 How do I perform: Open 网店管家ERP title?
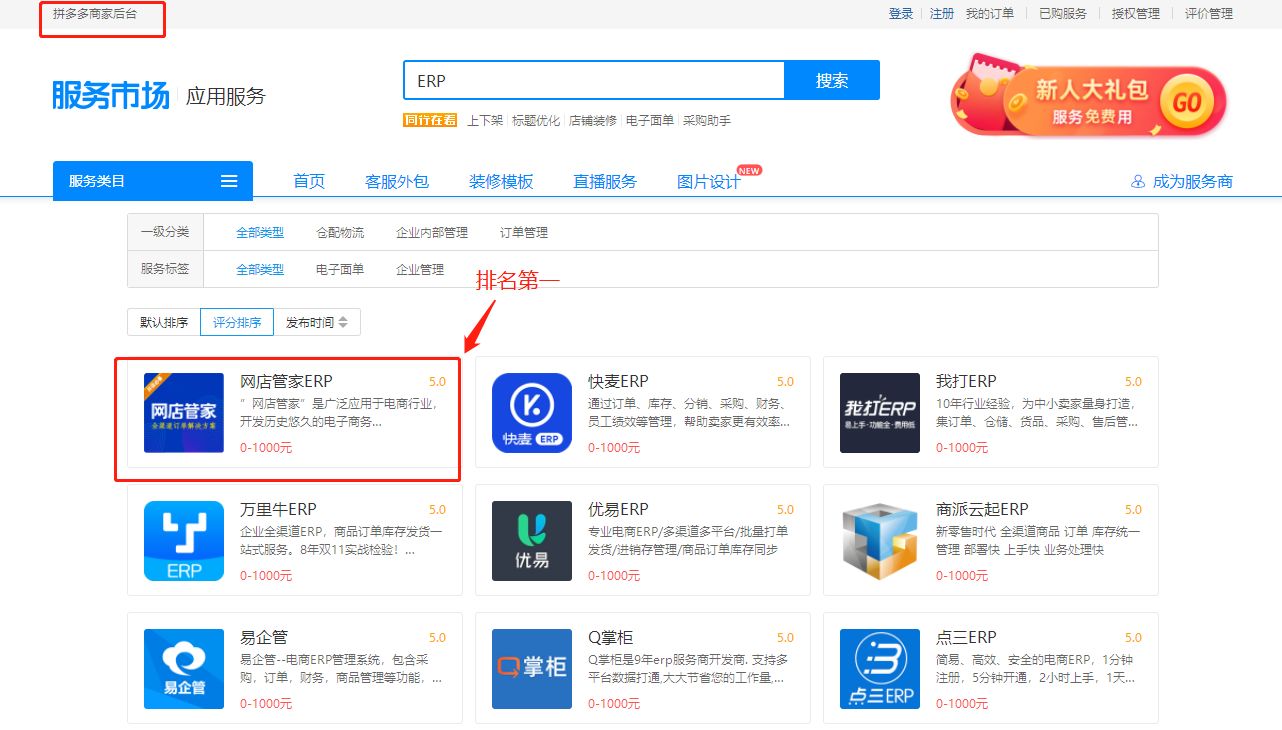pos(286,381)
